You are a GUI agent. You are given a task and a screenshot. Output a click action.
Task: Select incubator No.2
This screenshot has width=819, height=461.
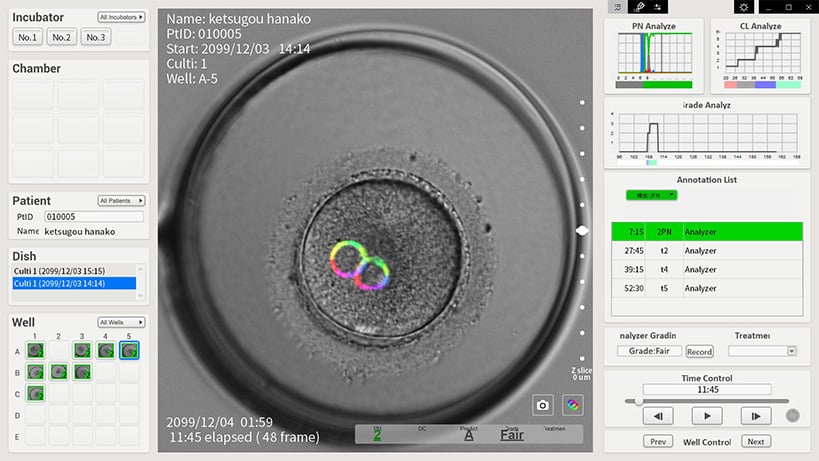(x=62, y=37)
